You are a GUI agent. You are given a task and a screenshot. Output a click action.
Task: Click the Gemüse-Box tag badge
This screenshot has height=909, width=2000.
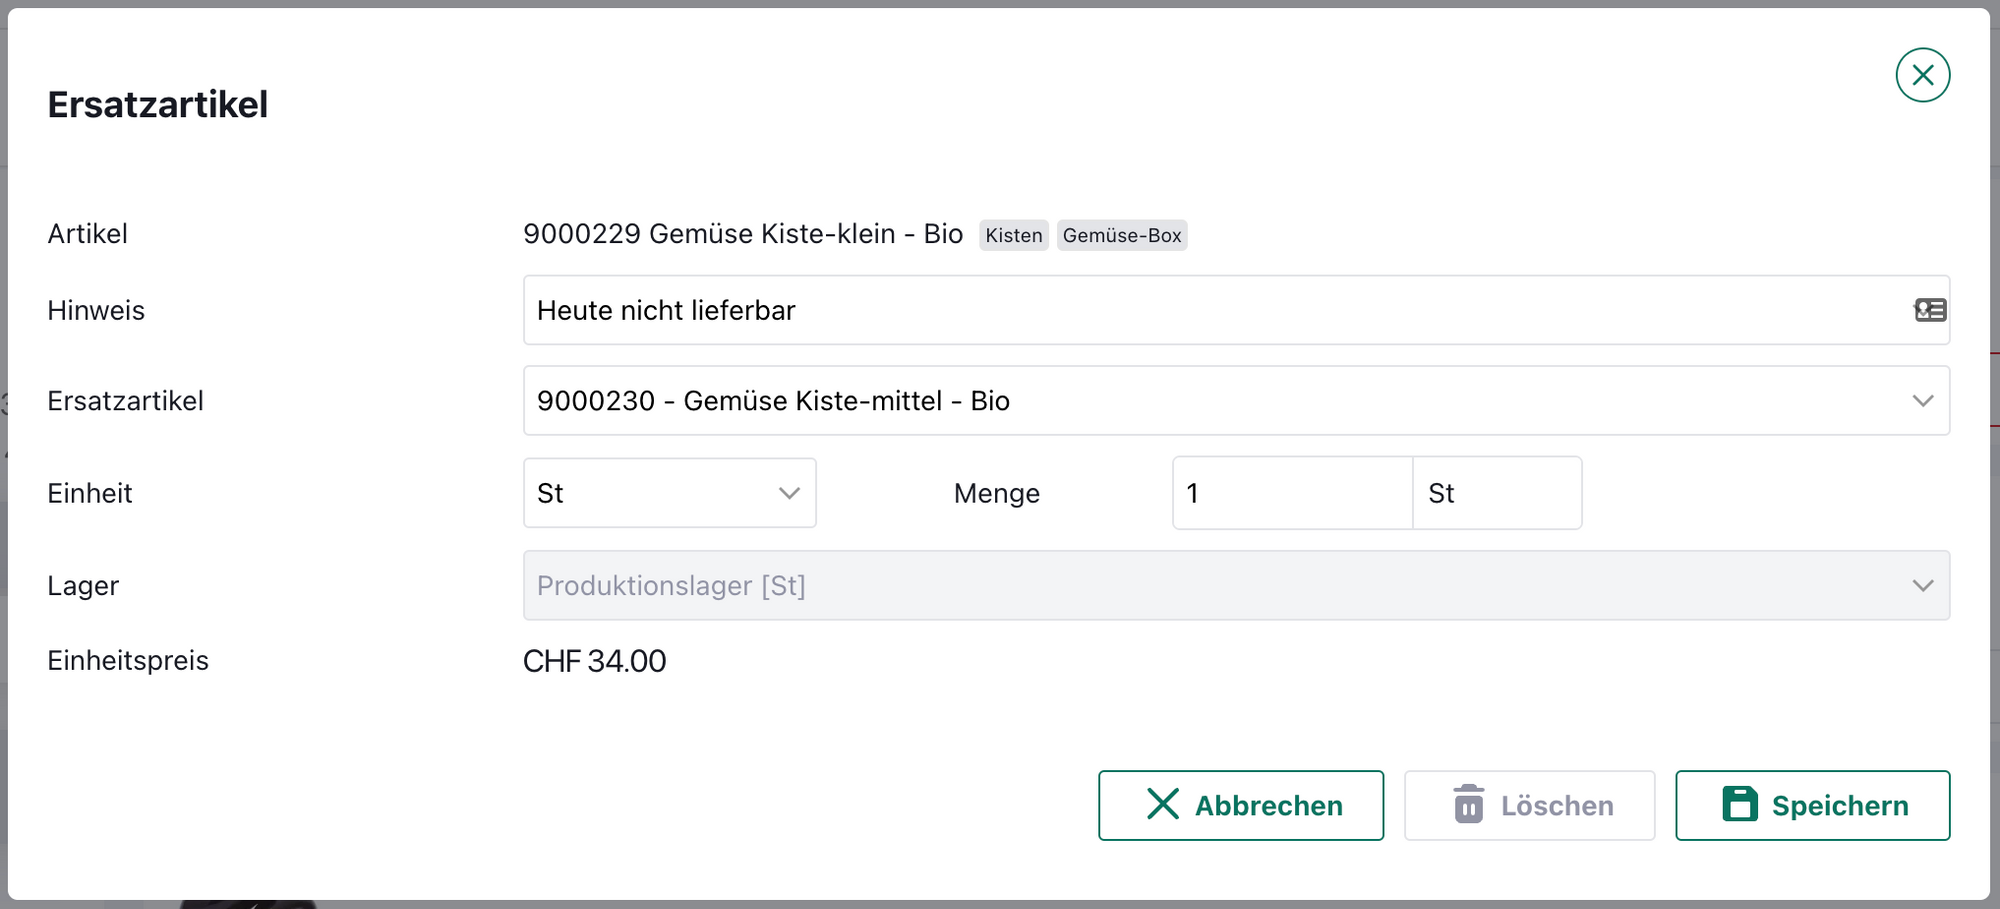[x=1121, y=235]
